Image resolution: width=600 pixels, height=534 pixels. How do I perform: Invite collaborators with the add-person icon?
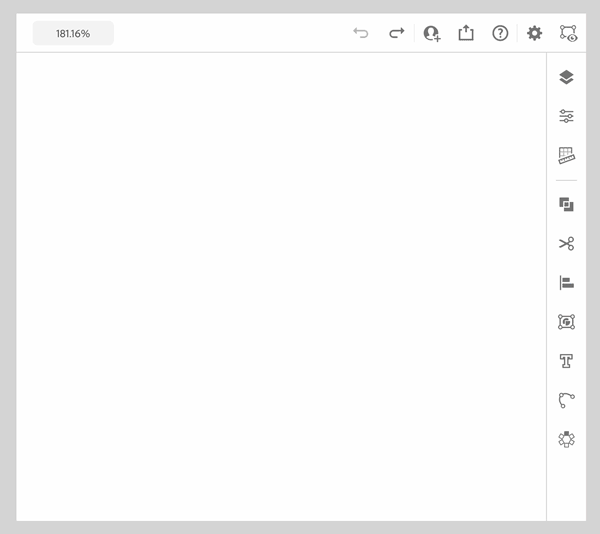[432, 33]
